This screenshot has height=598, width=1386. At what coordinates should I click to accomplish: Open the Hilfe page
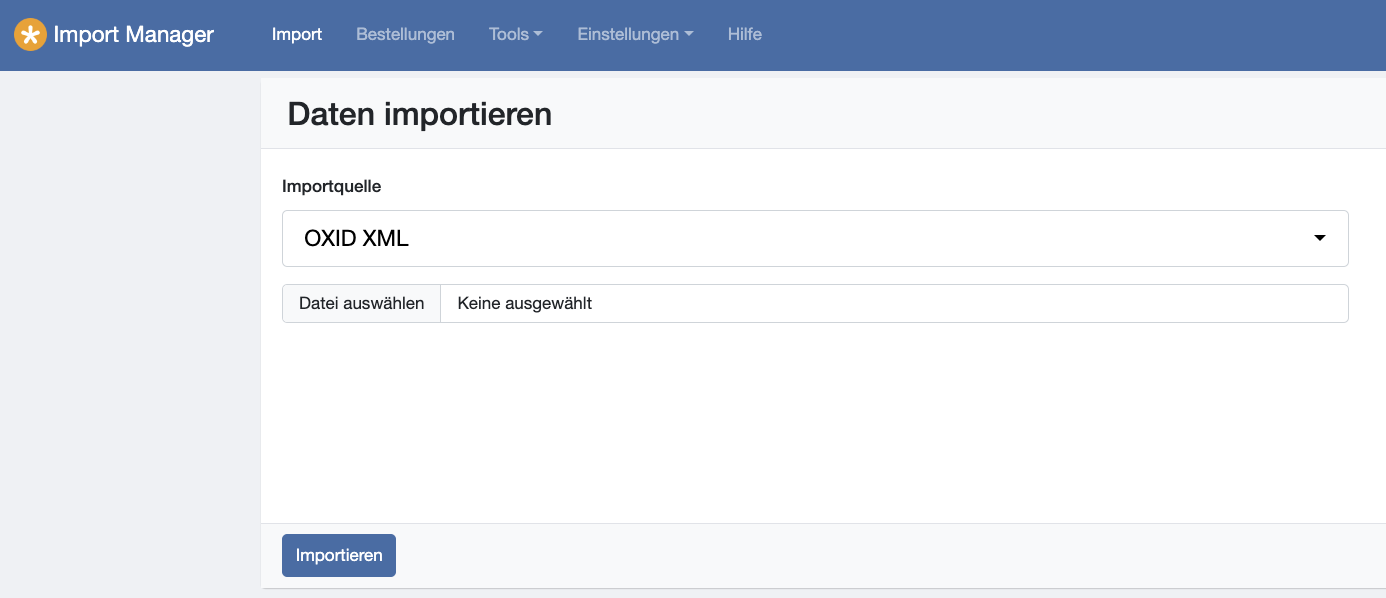(745, 34)
